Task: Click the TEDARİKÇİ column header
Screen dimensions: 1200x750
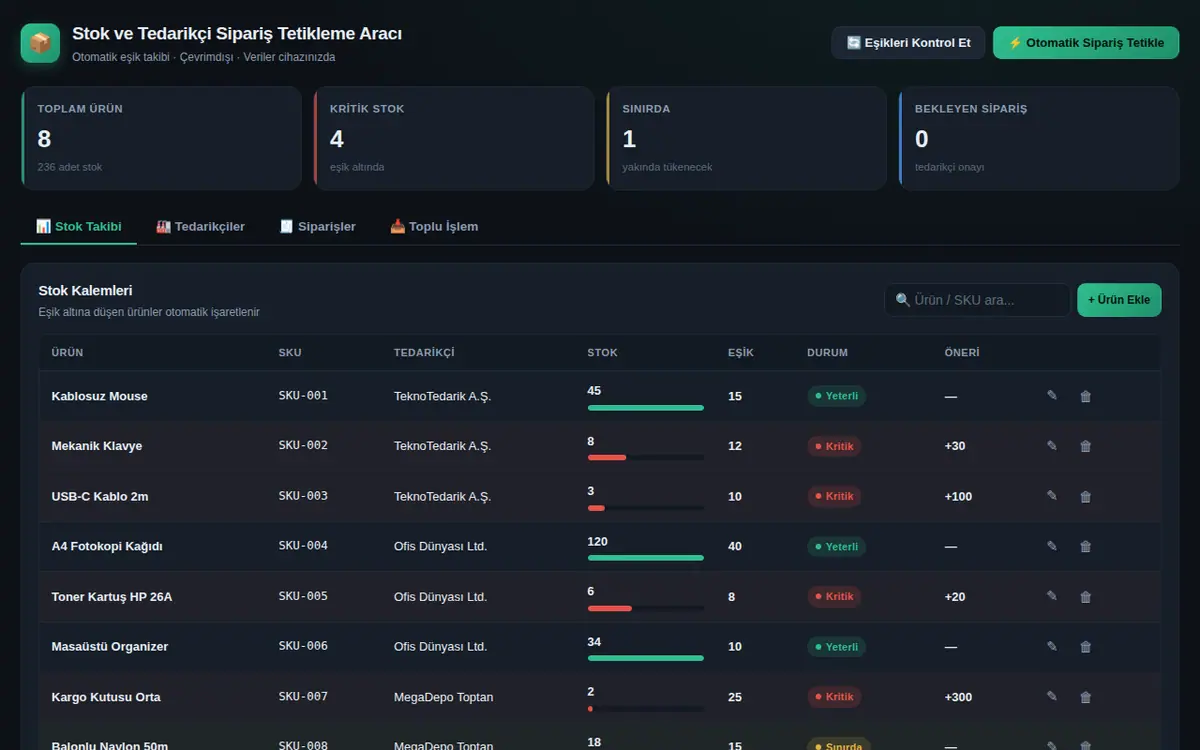Action: [424, 353]
